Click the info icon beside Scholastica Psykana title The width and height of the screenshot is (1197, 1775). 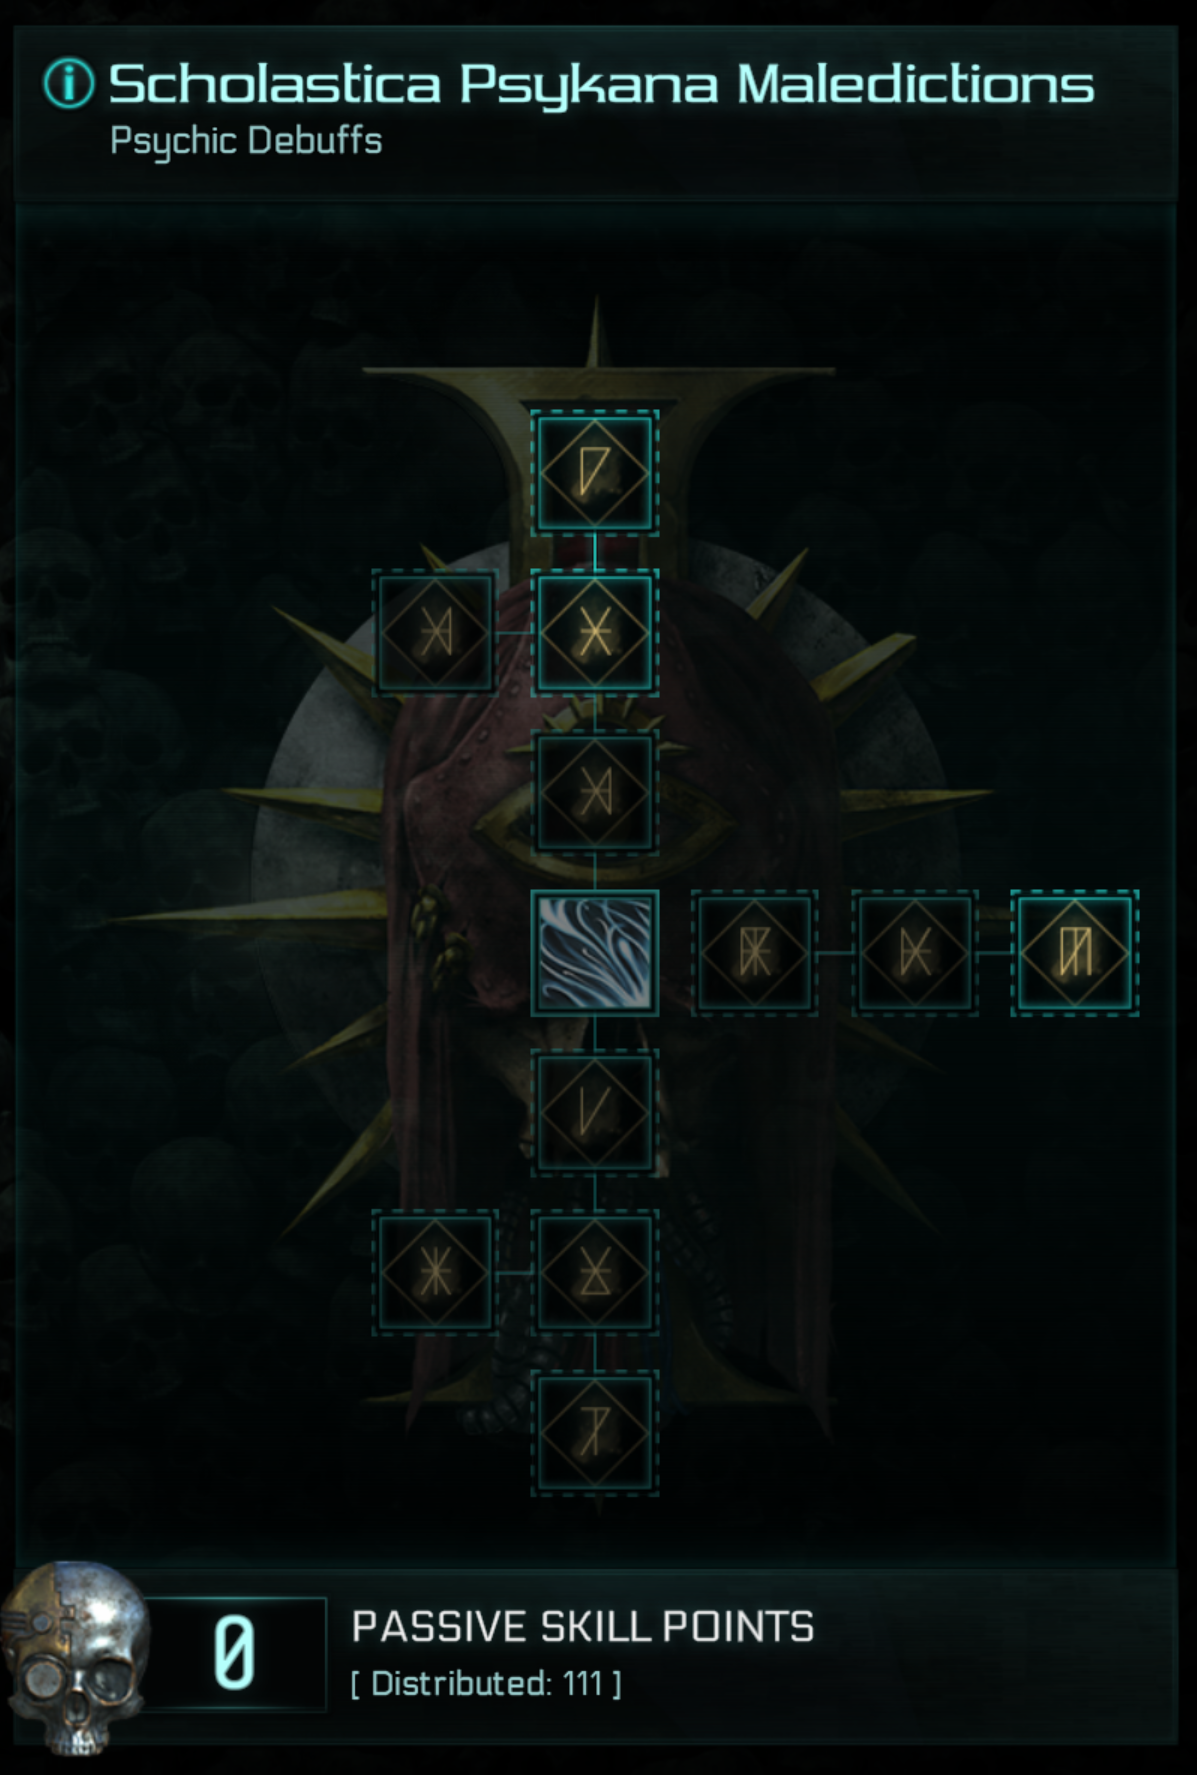tap(69, 83)
